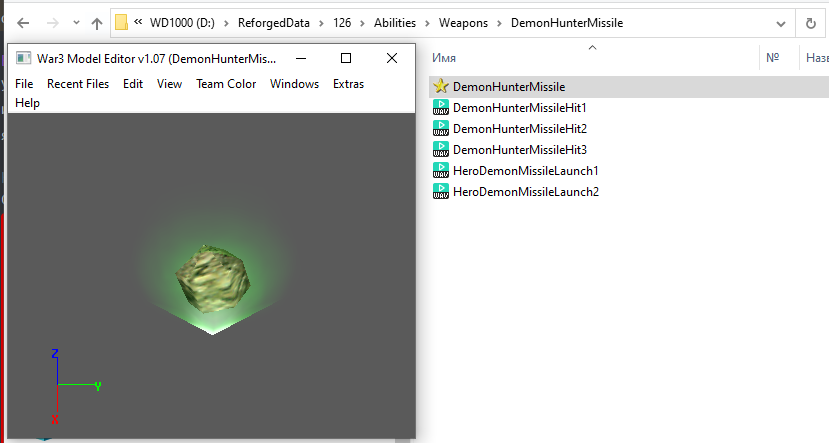Viewport: 829px width, 443px height.
Task: Open the View menu
Action: coord(169,84)
